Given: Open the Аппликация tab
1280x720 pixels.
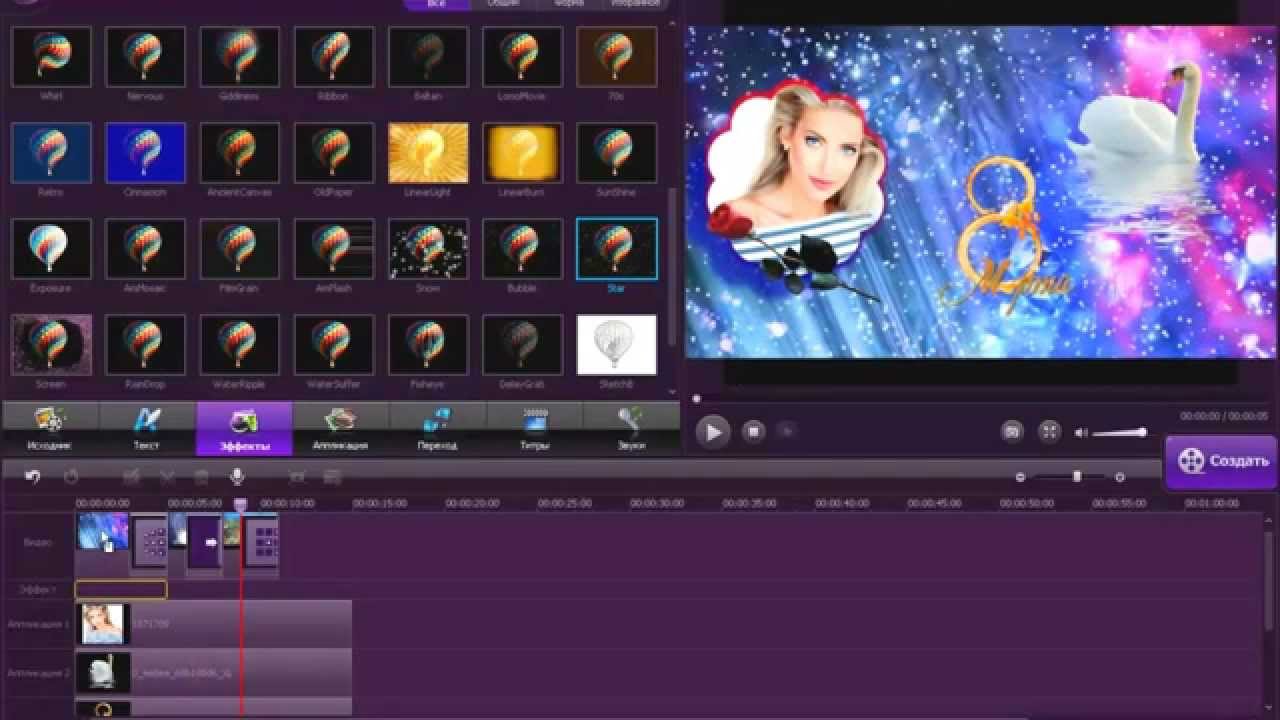Looking at the screenshot, I should pos(341,428).
